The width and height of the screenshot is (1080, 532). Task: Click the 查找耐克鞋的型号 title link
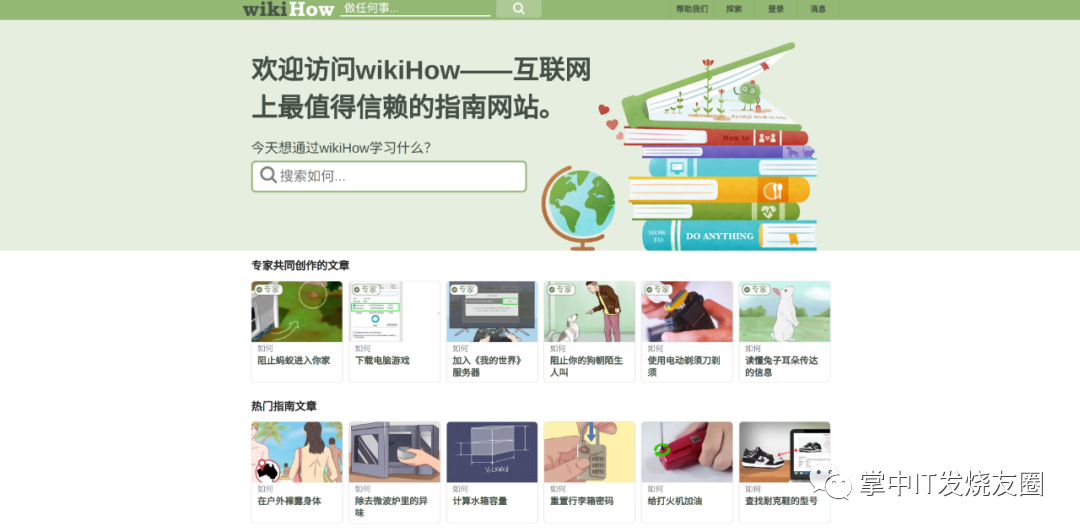(781, 501)
